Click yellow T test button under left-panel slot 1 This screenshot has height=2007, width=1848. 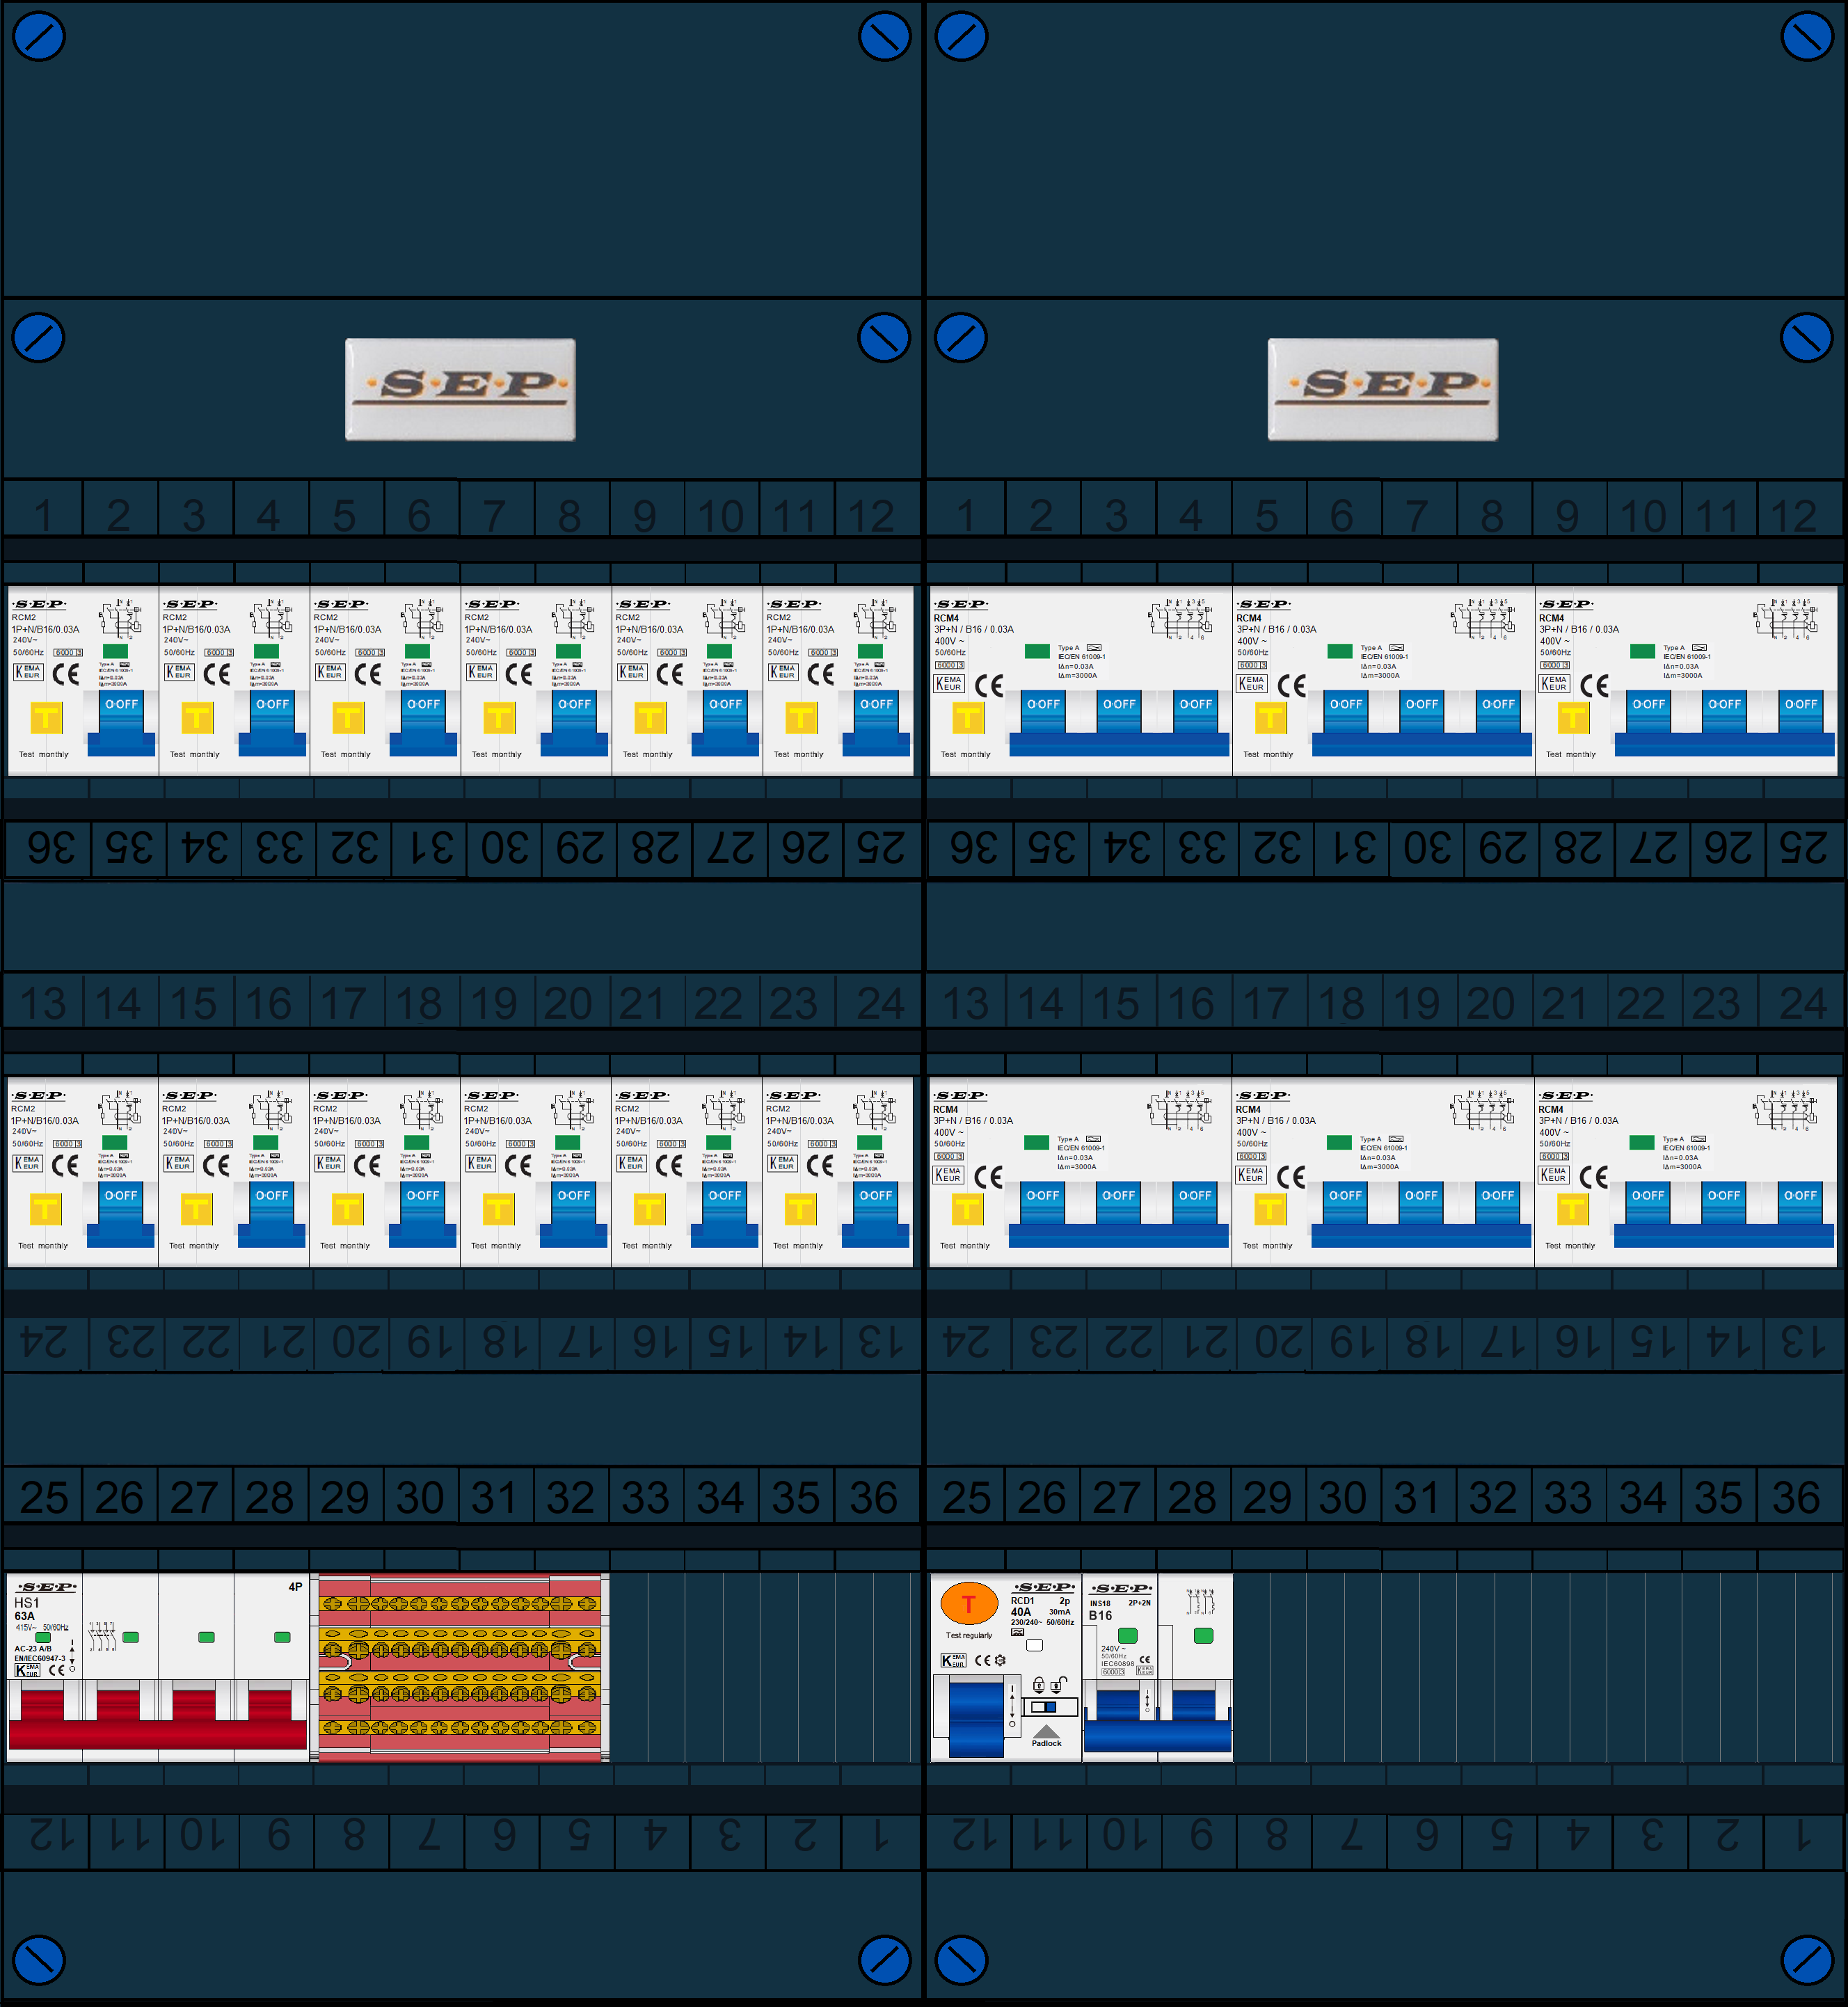click(46, 717)
